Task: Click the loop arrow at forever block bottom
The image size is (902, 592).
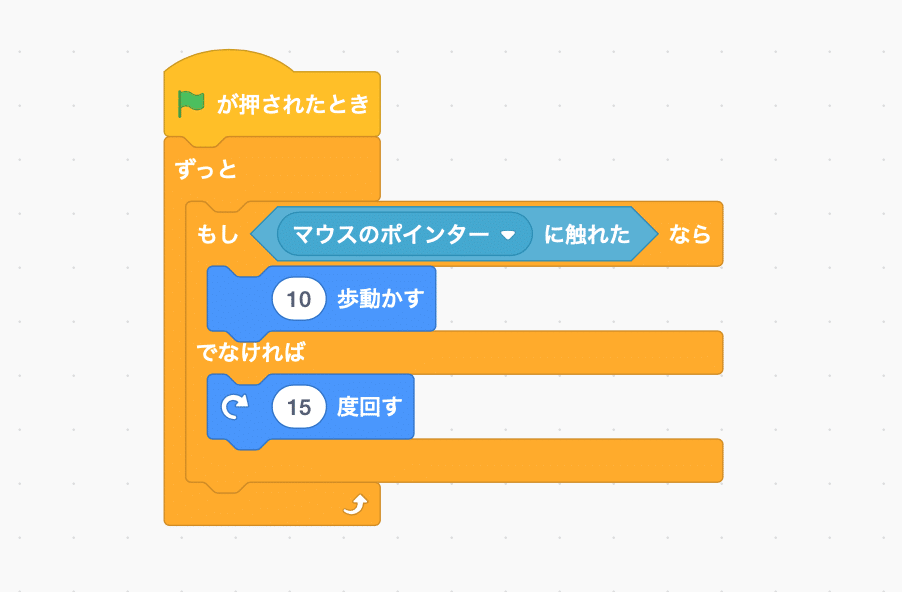Action: pos(355,504)
